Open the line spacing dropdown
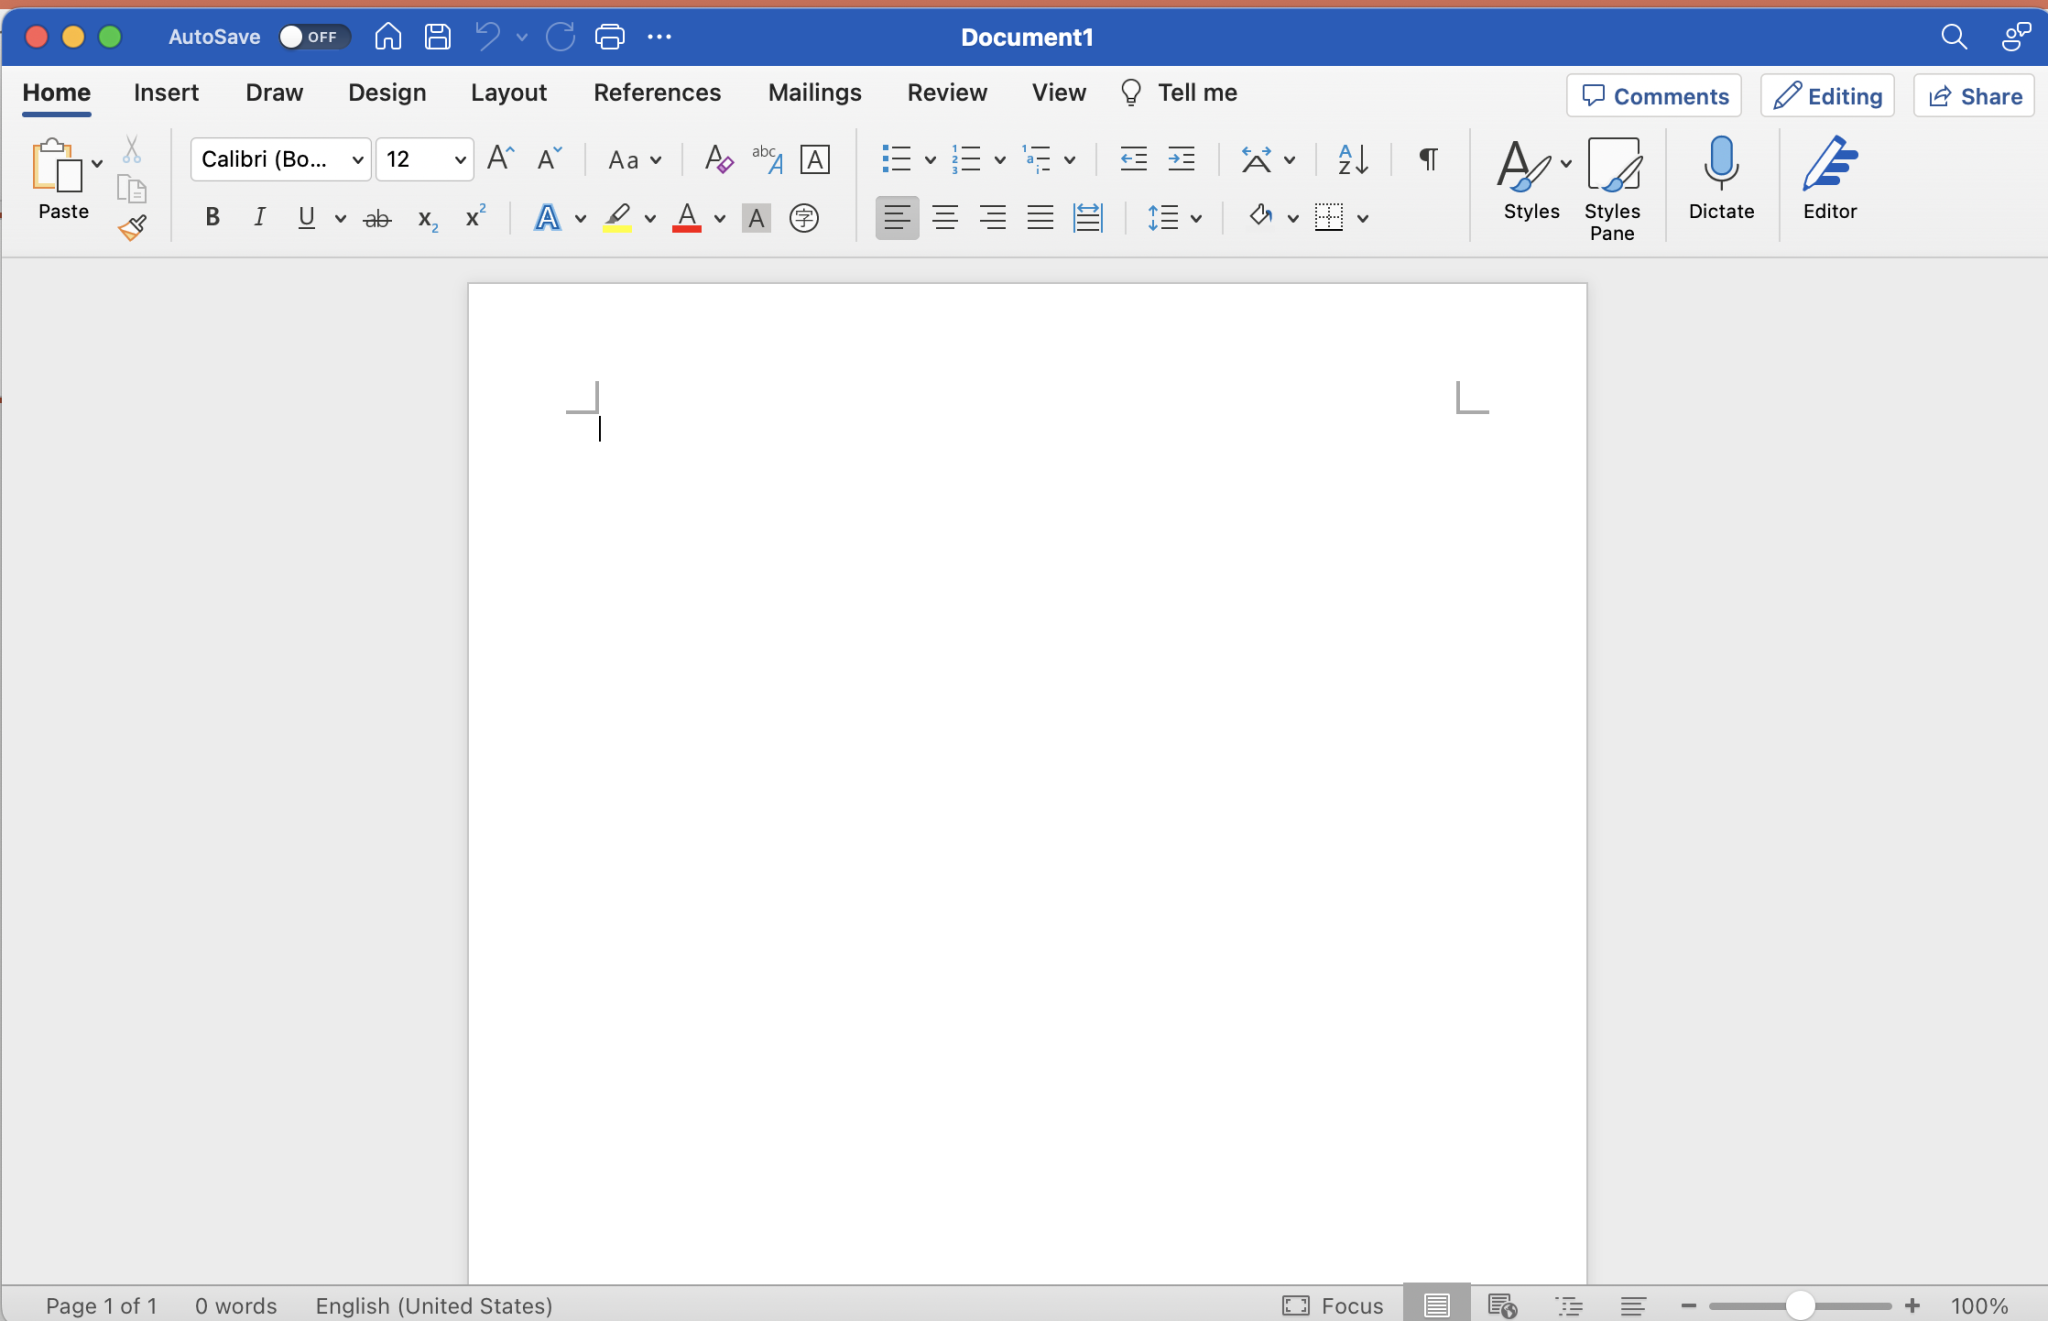The width and height of the screenshot is (2048, 1321). pyautogui.click(x=1196, y=217)
